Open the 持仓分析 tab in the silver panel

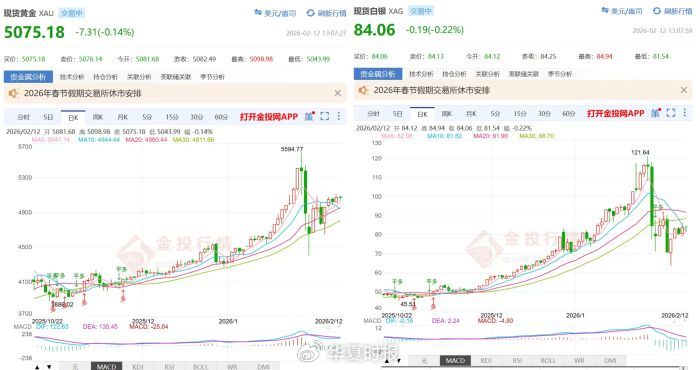point(454,74)
